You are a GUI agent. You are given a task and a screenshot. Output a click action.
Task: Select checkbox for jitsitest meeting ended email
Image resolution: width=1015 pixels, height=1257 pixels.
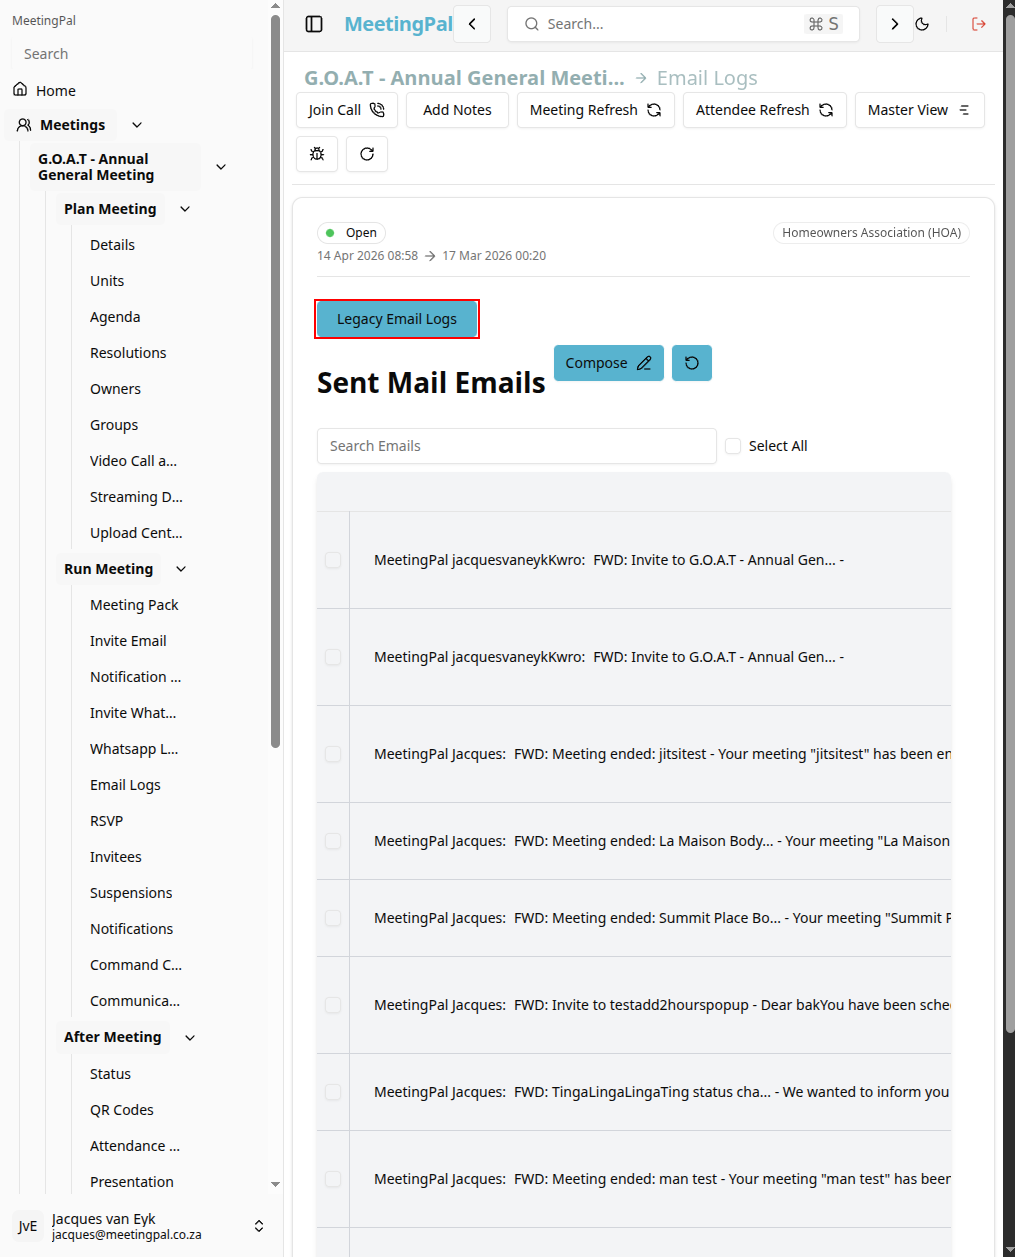[x=333, y=754]
